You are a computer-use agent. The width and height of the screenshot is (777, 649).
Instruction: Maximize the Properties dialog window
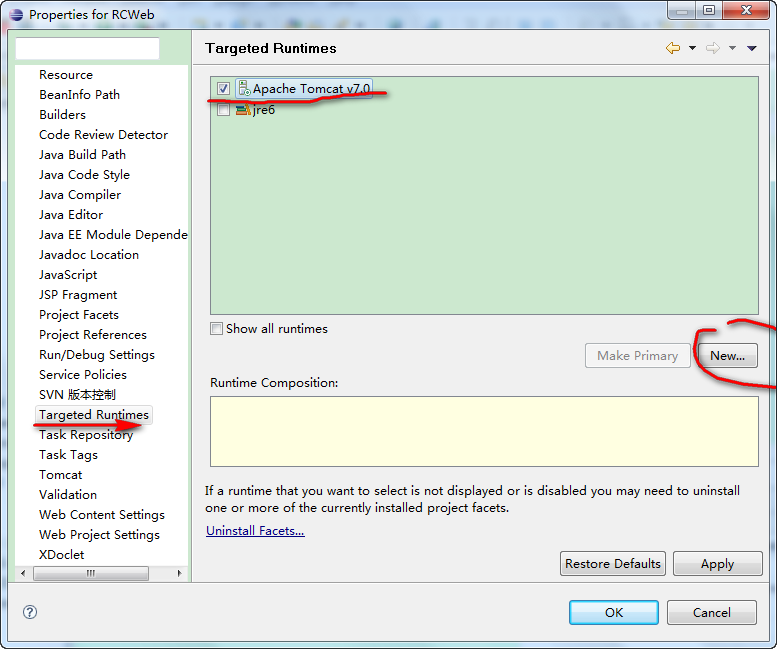(709, 10)
